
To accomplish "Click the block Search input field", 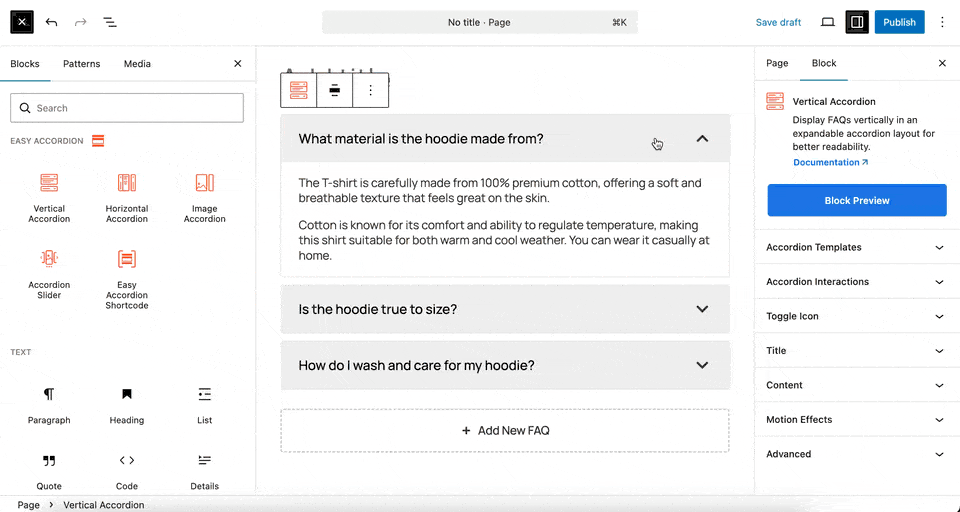I will [127, 108].
